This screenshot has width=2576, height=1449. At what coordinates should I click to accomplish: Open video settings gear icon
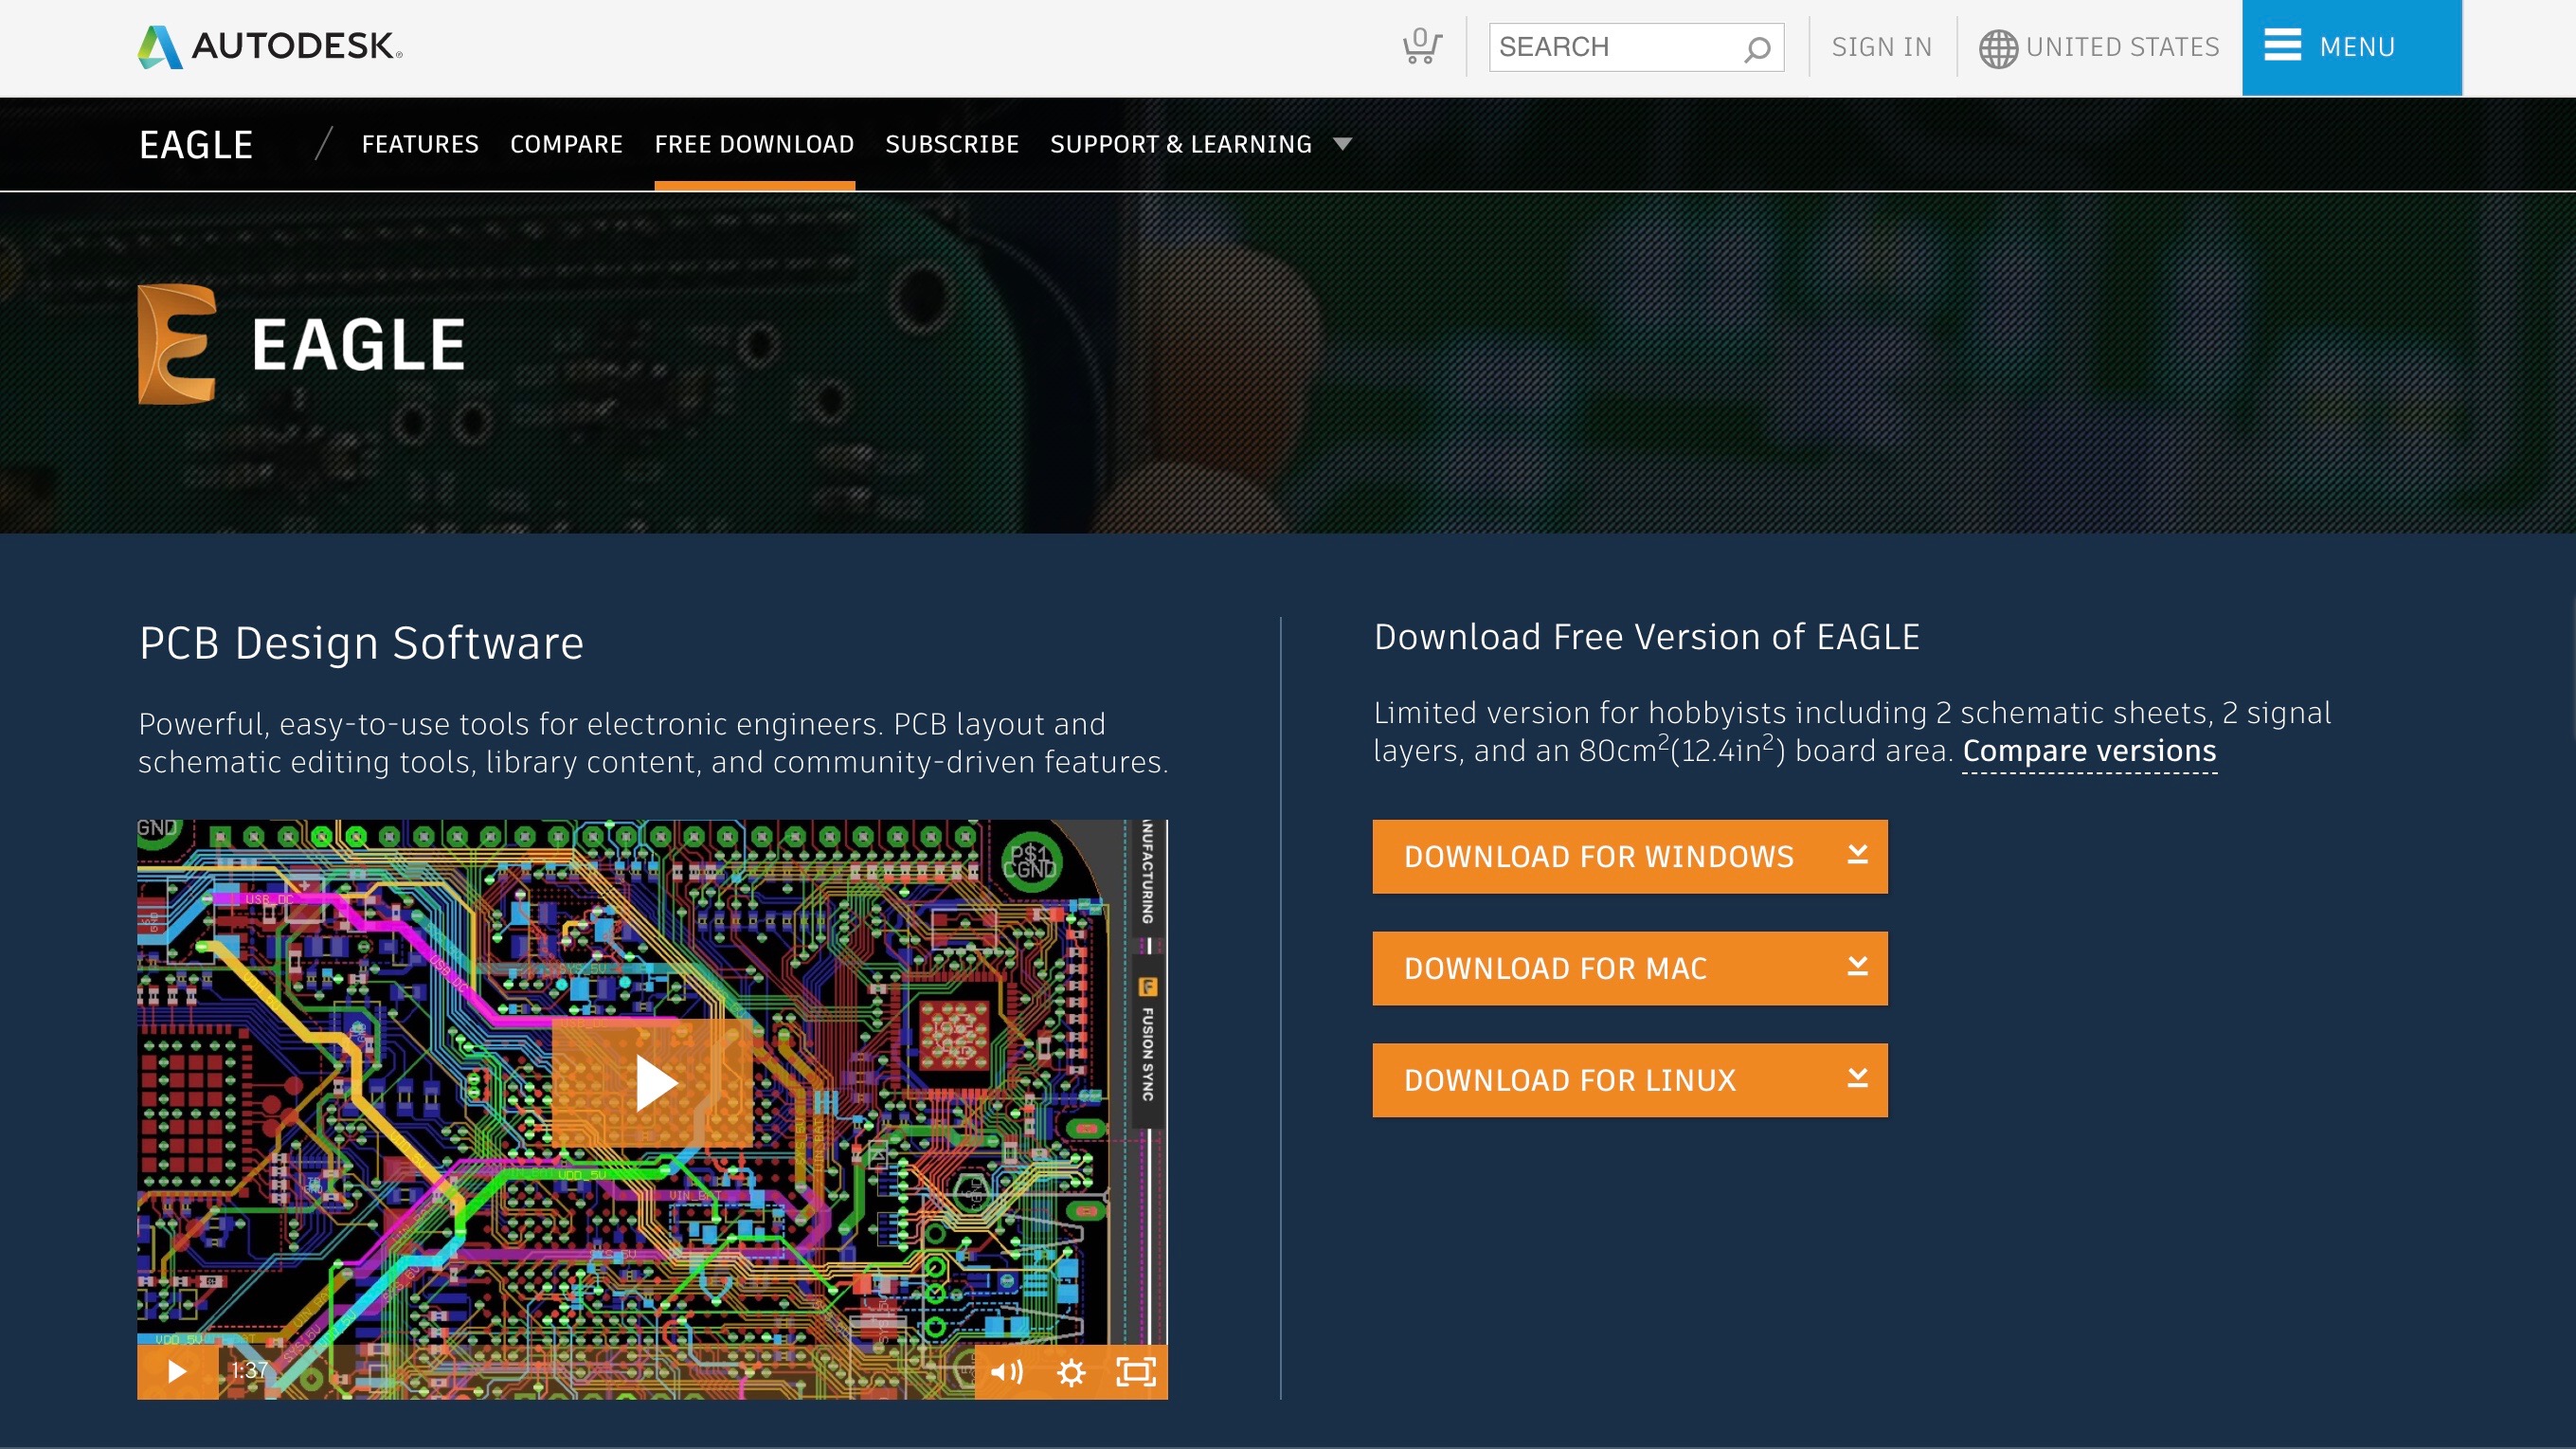[x=1071, y=1372]
